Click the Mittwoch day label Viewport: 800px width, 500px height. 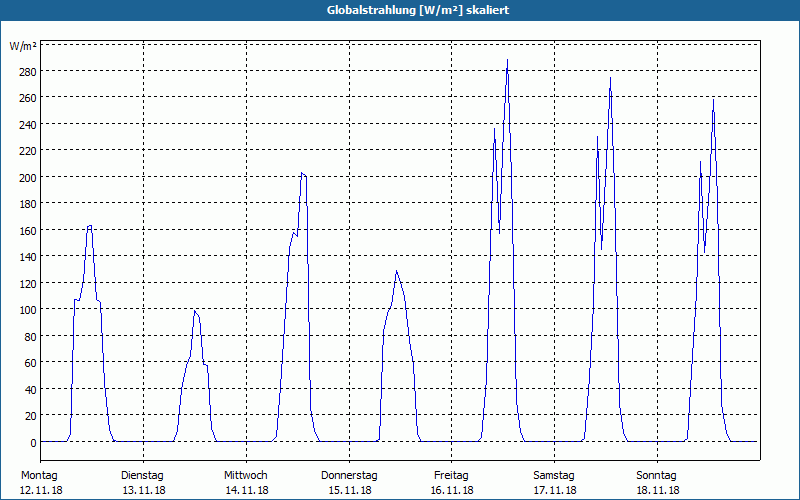(245, 476)
